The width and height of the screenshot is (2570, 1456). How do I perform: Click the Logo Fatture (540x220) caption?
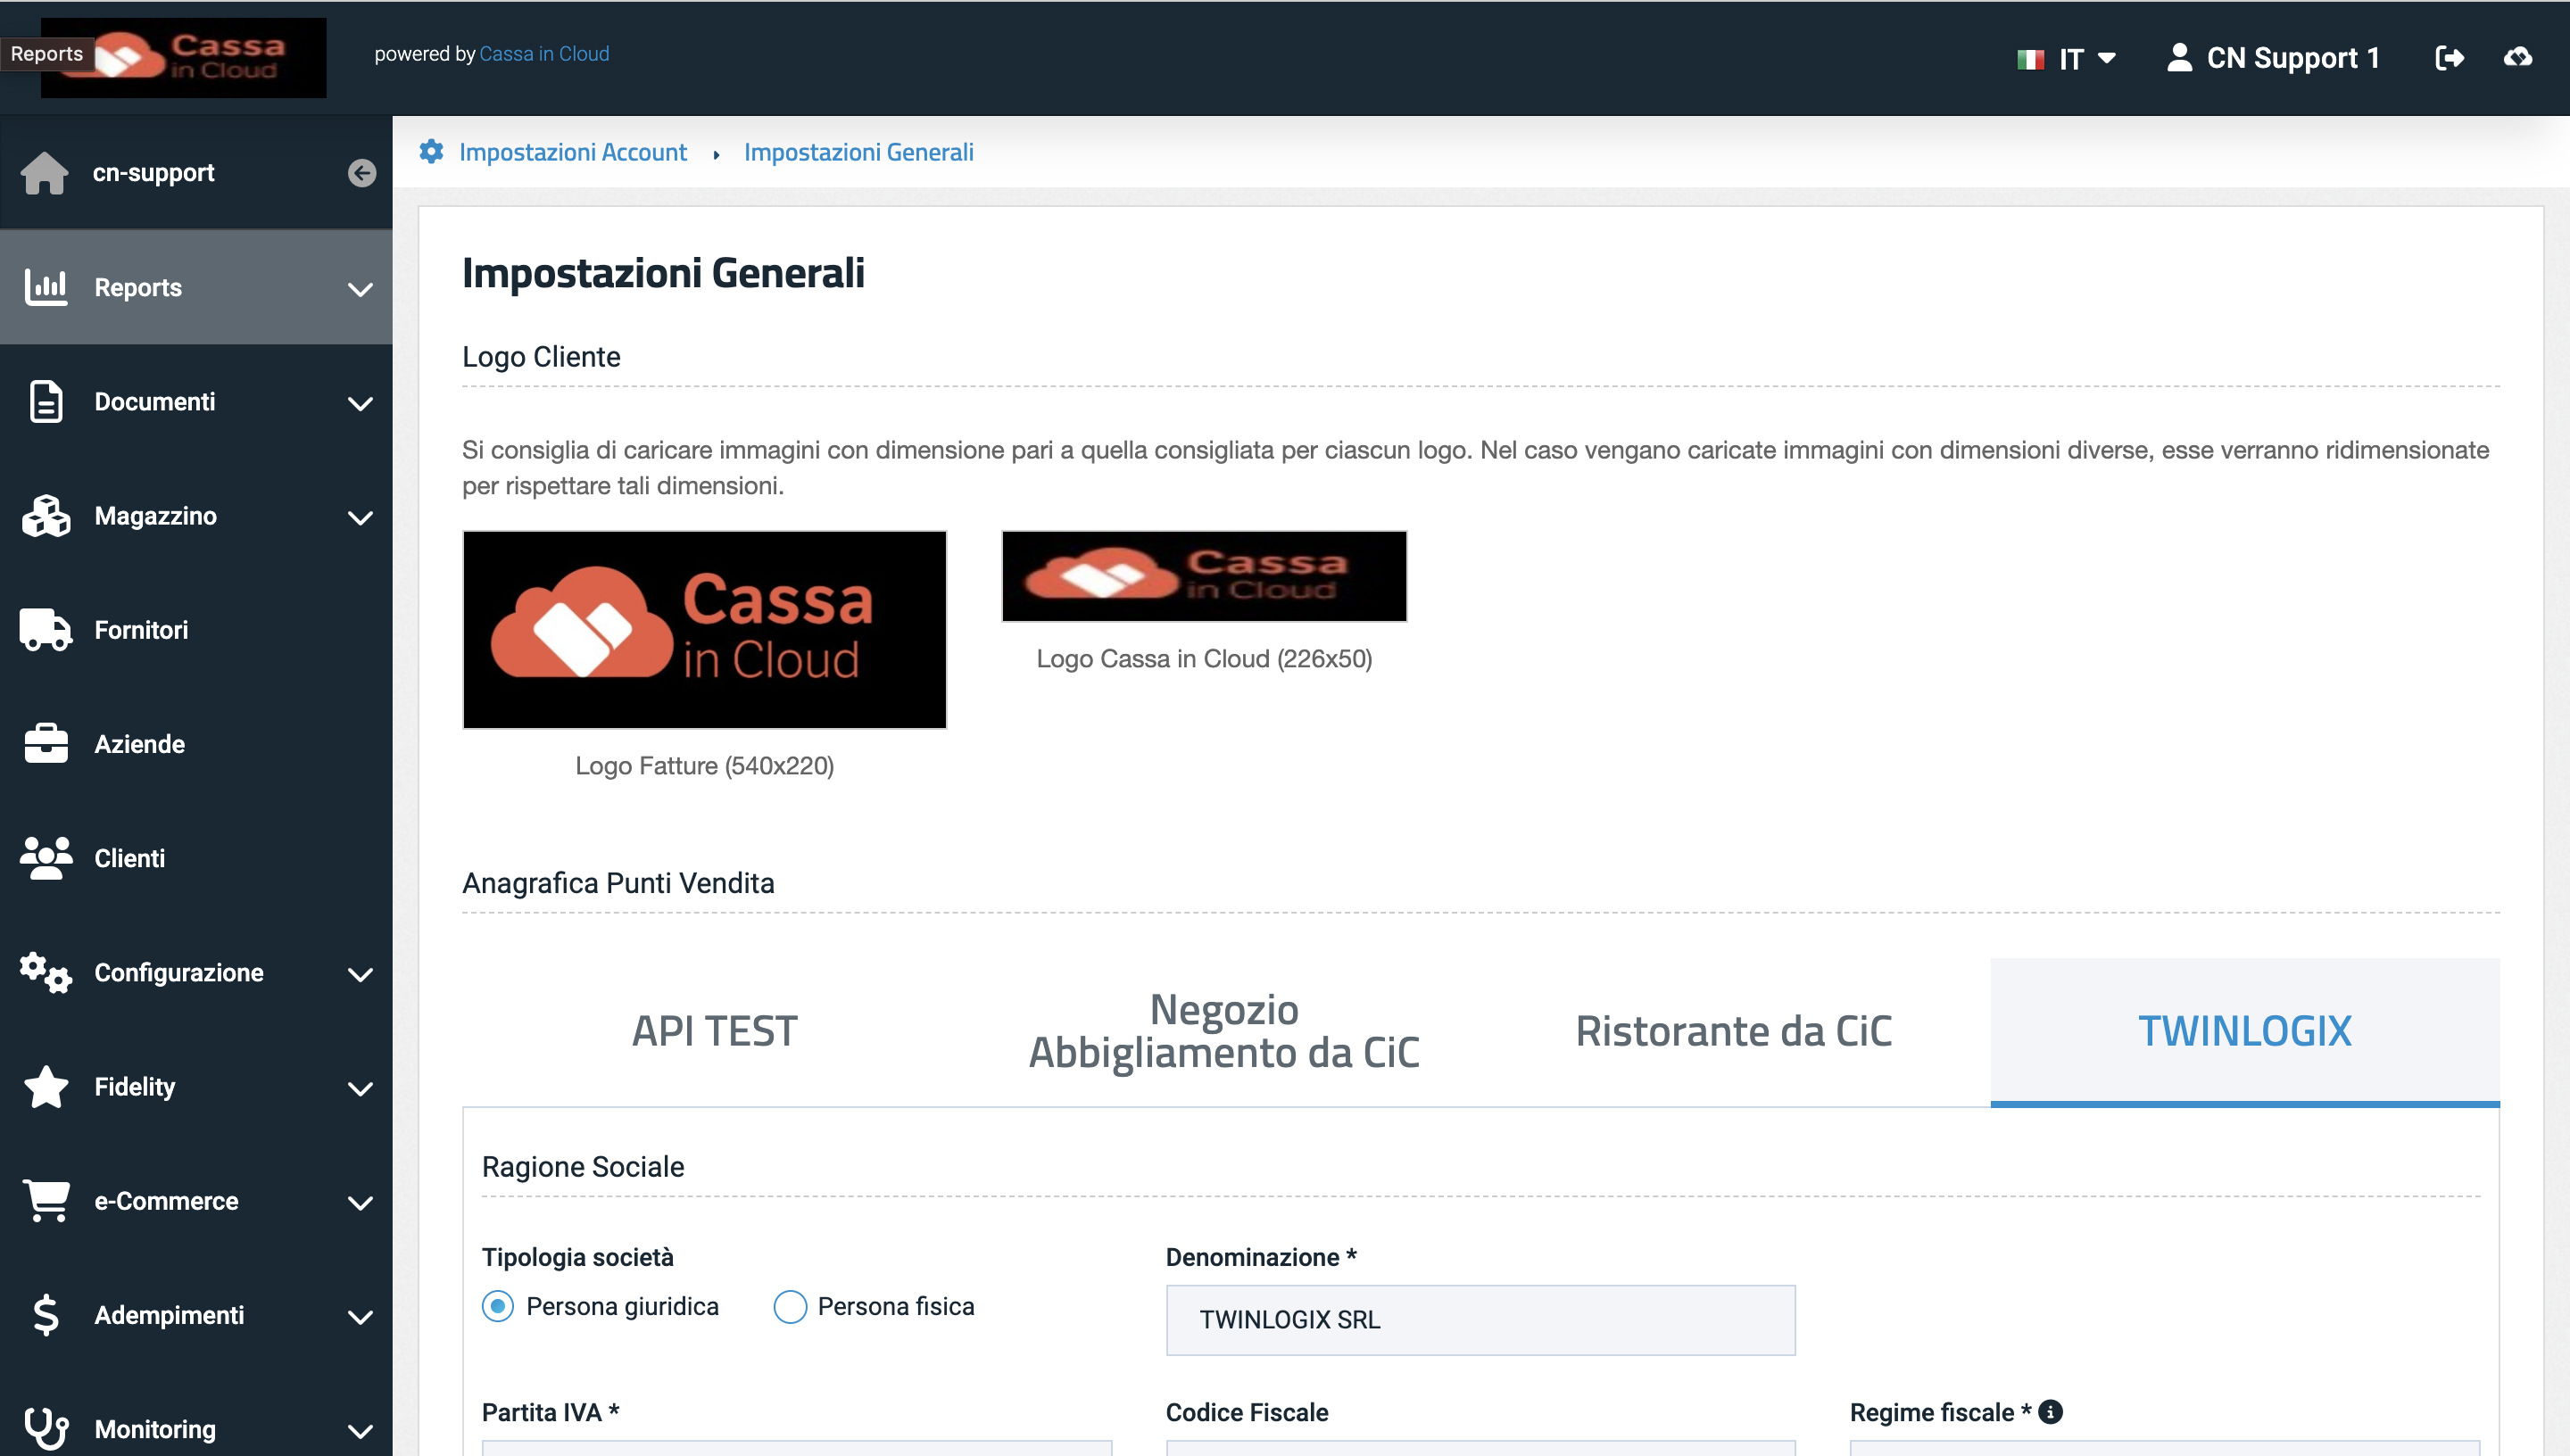704,766
